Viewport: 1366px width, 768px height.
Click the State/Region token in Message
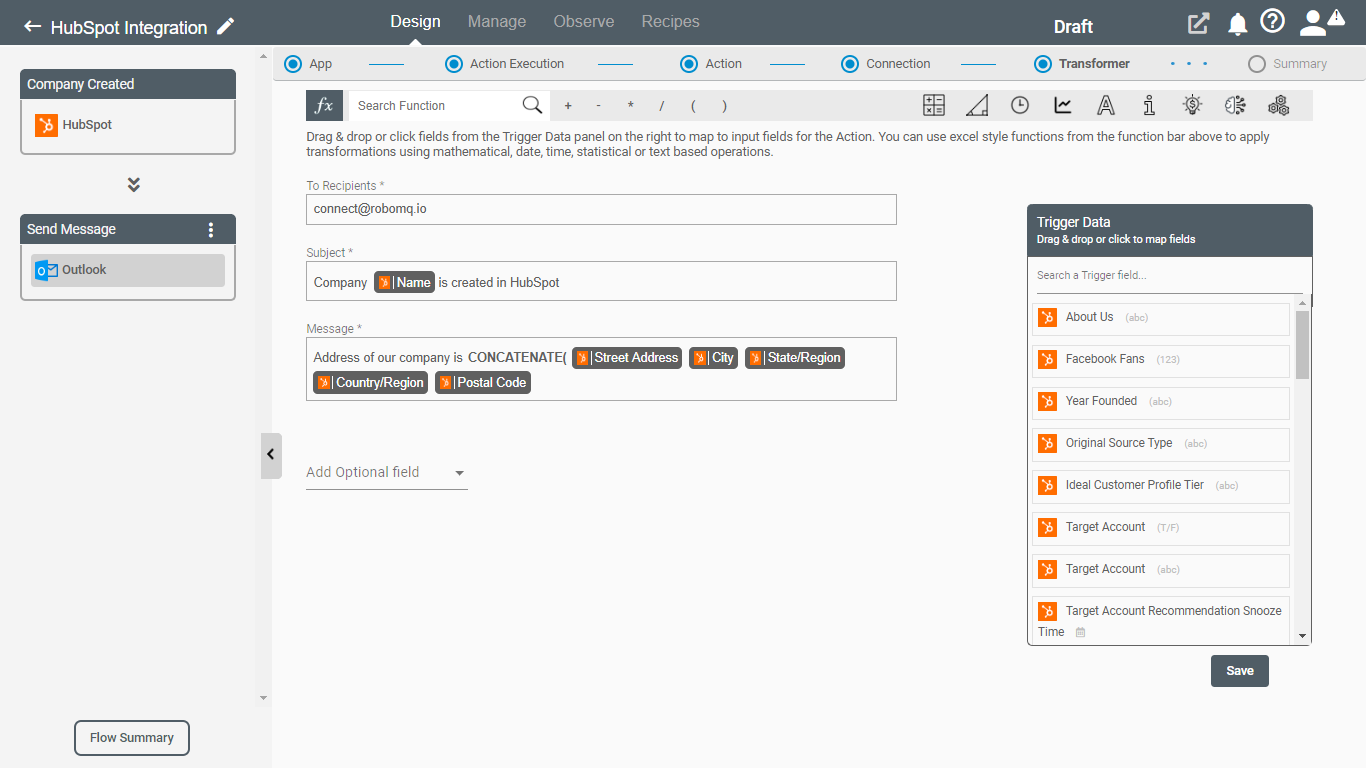coord(795,358)
